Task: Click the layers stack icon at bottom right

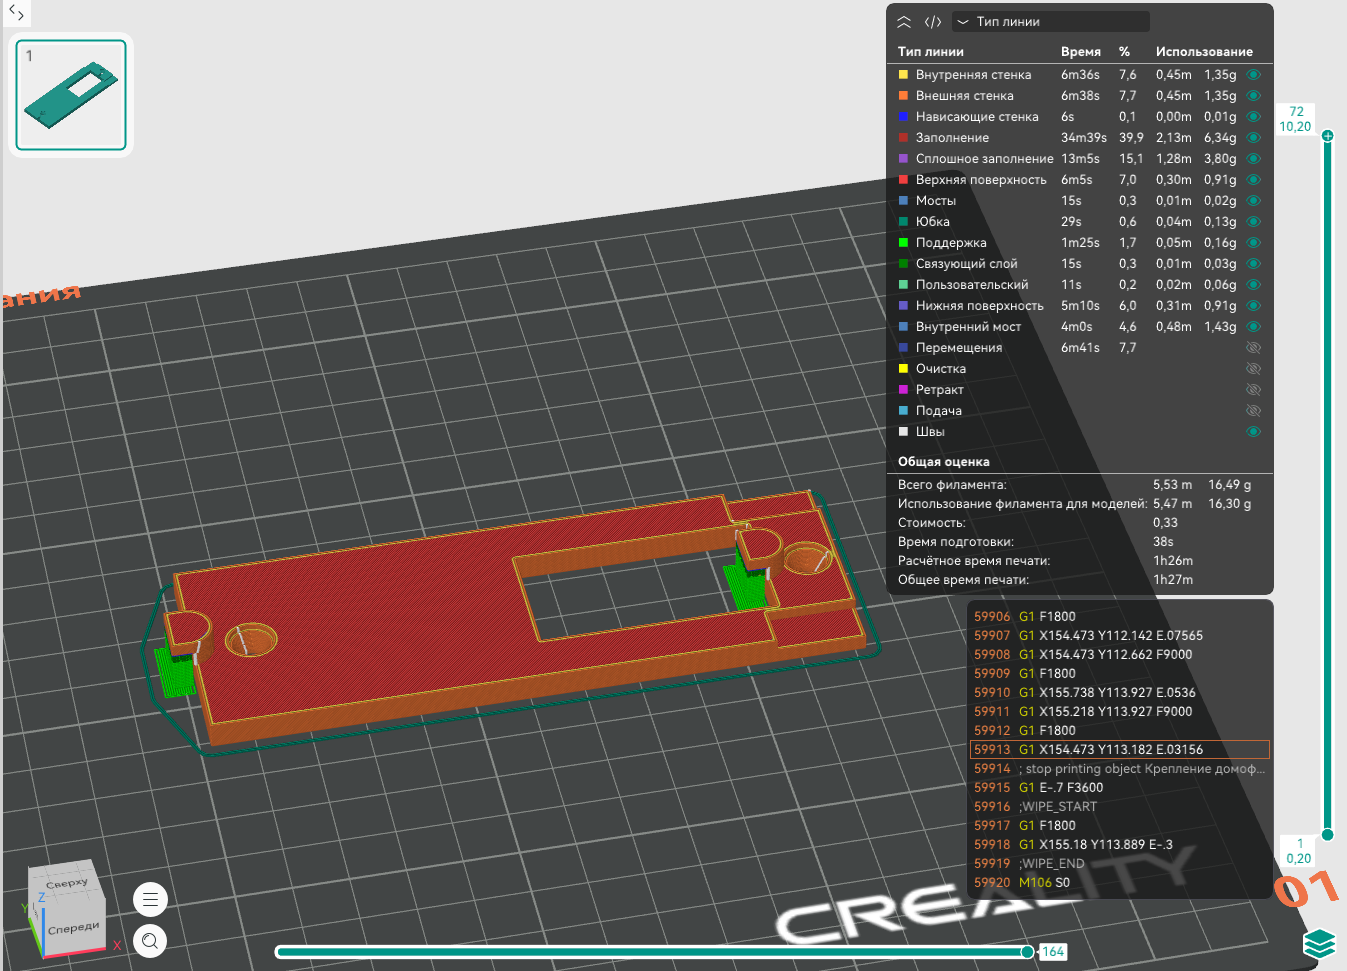Action: 1319,943
